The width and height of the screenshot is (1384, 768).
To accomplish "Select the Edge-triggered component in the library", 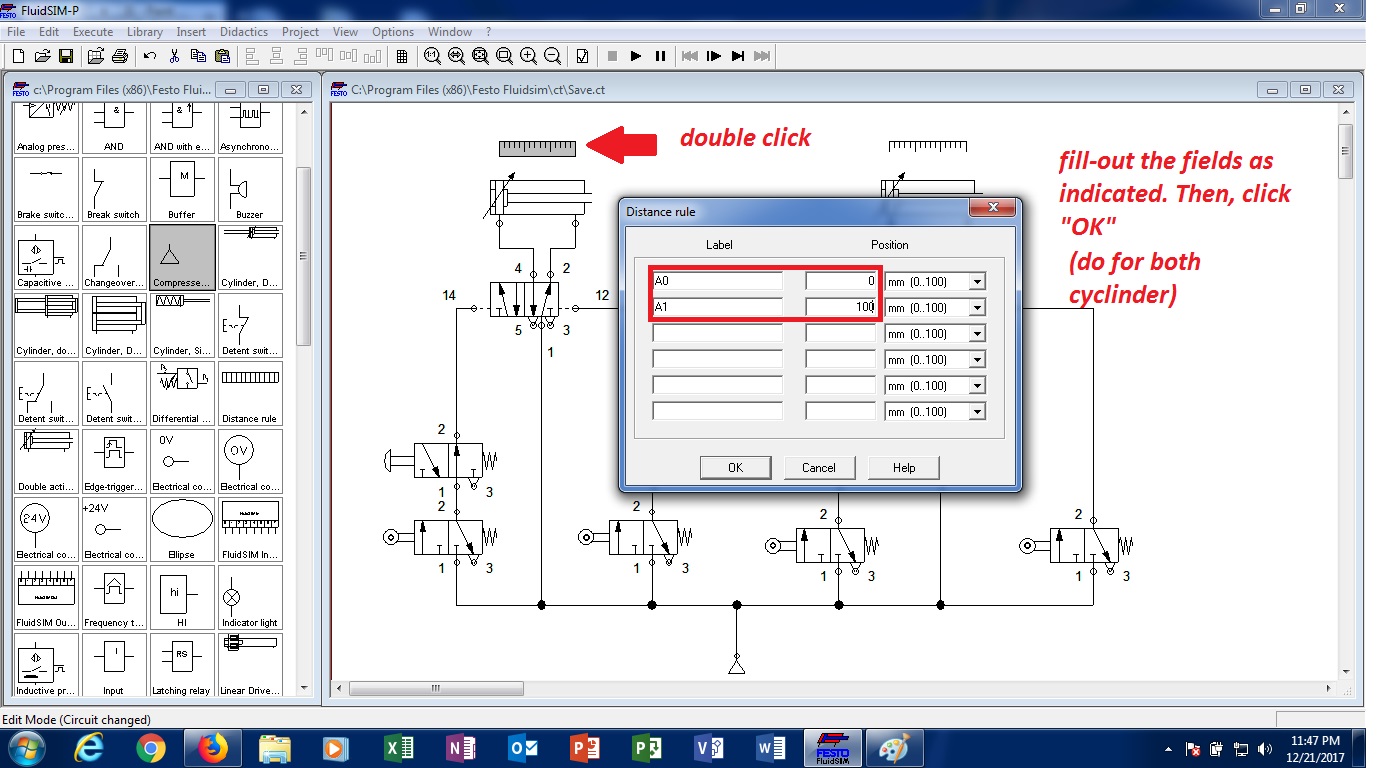I will (x=114, y=461).
